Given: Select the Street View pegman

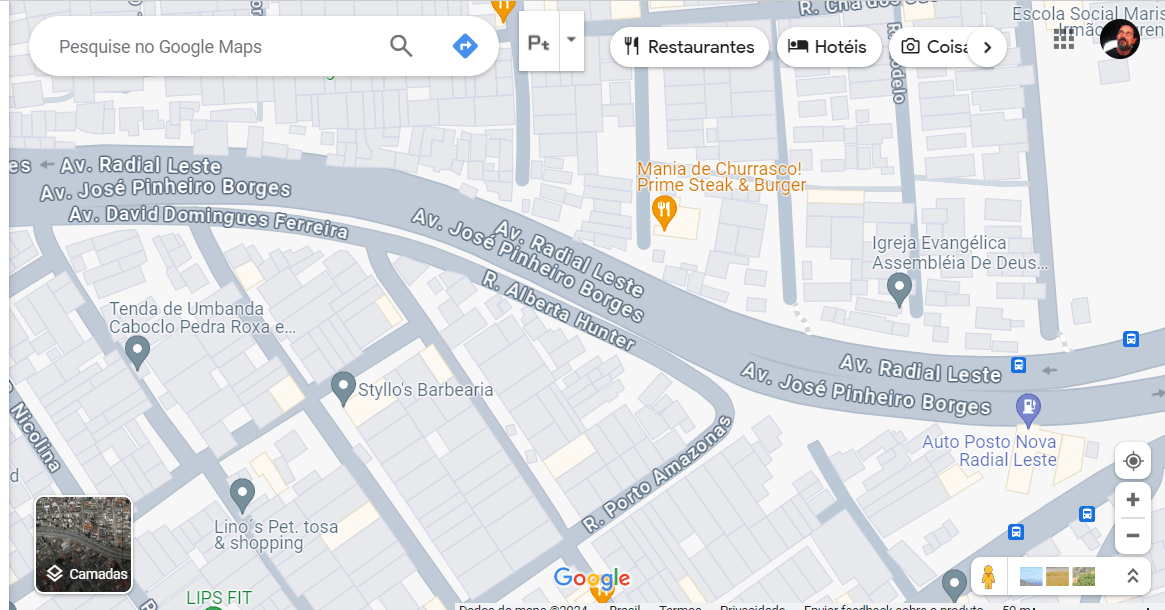Looking at the screenshot, I should (988, 577).
